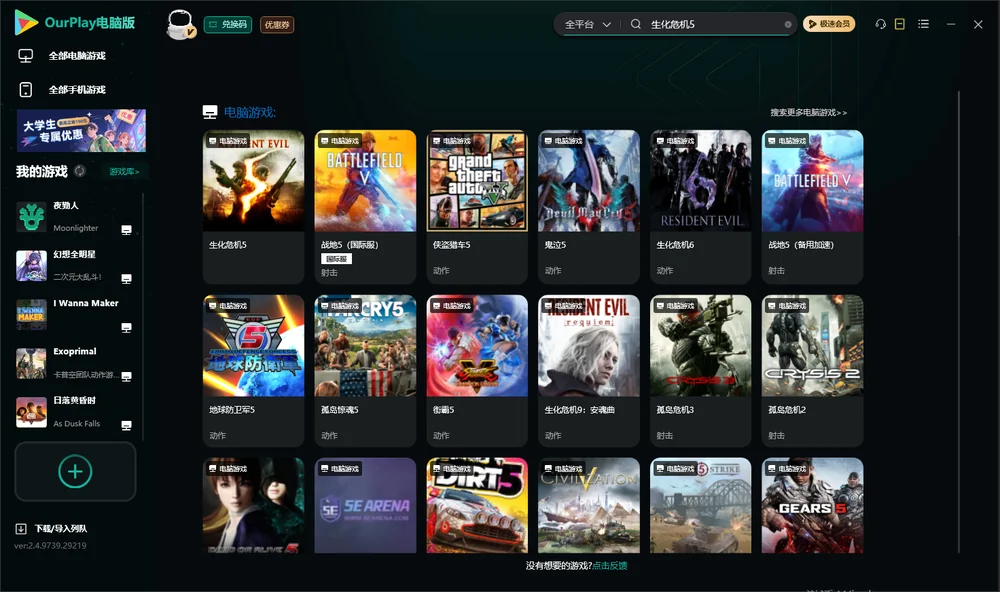1000x592 pixels.
Task: Click the 极速会员 membership button
Action: (x=828, y=24)
